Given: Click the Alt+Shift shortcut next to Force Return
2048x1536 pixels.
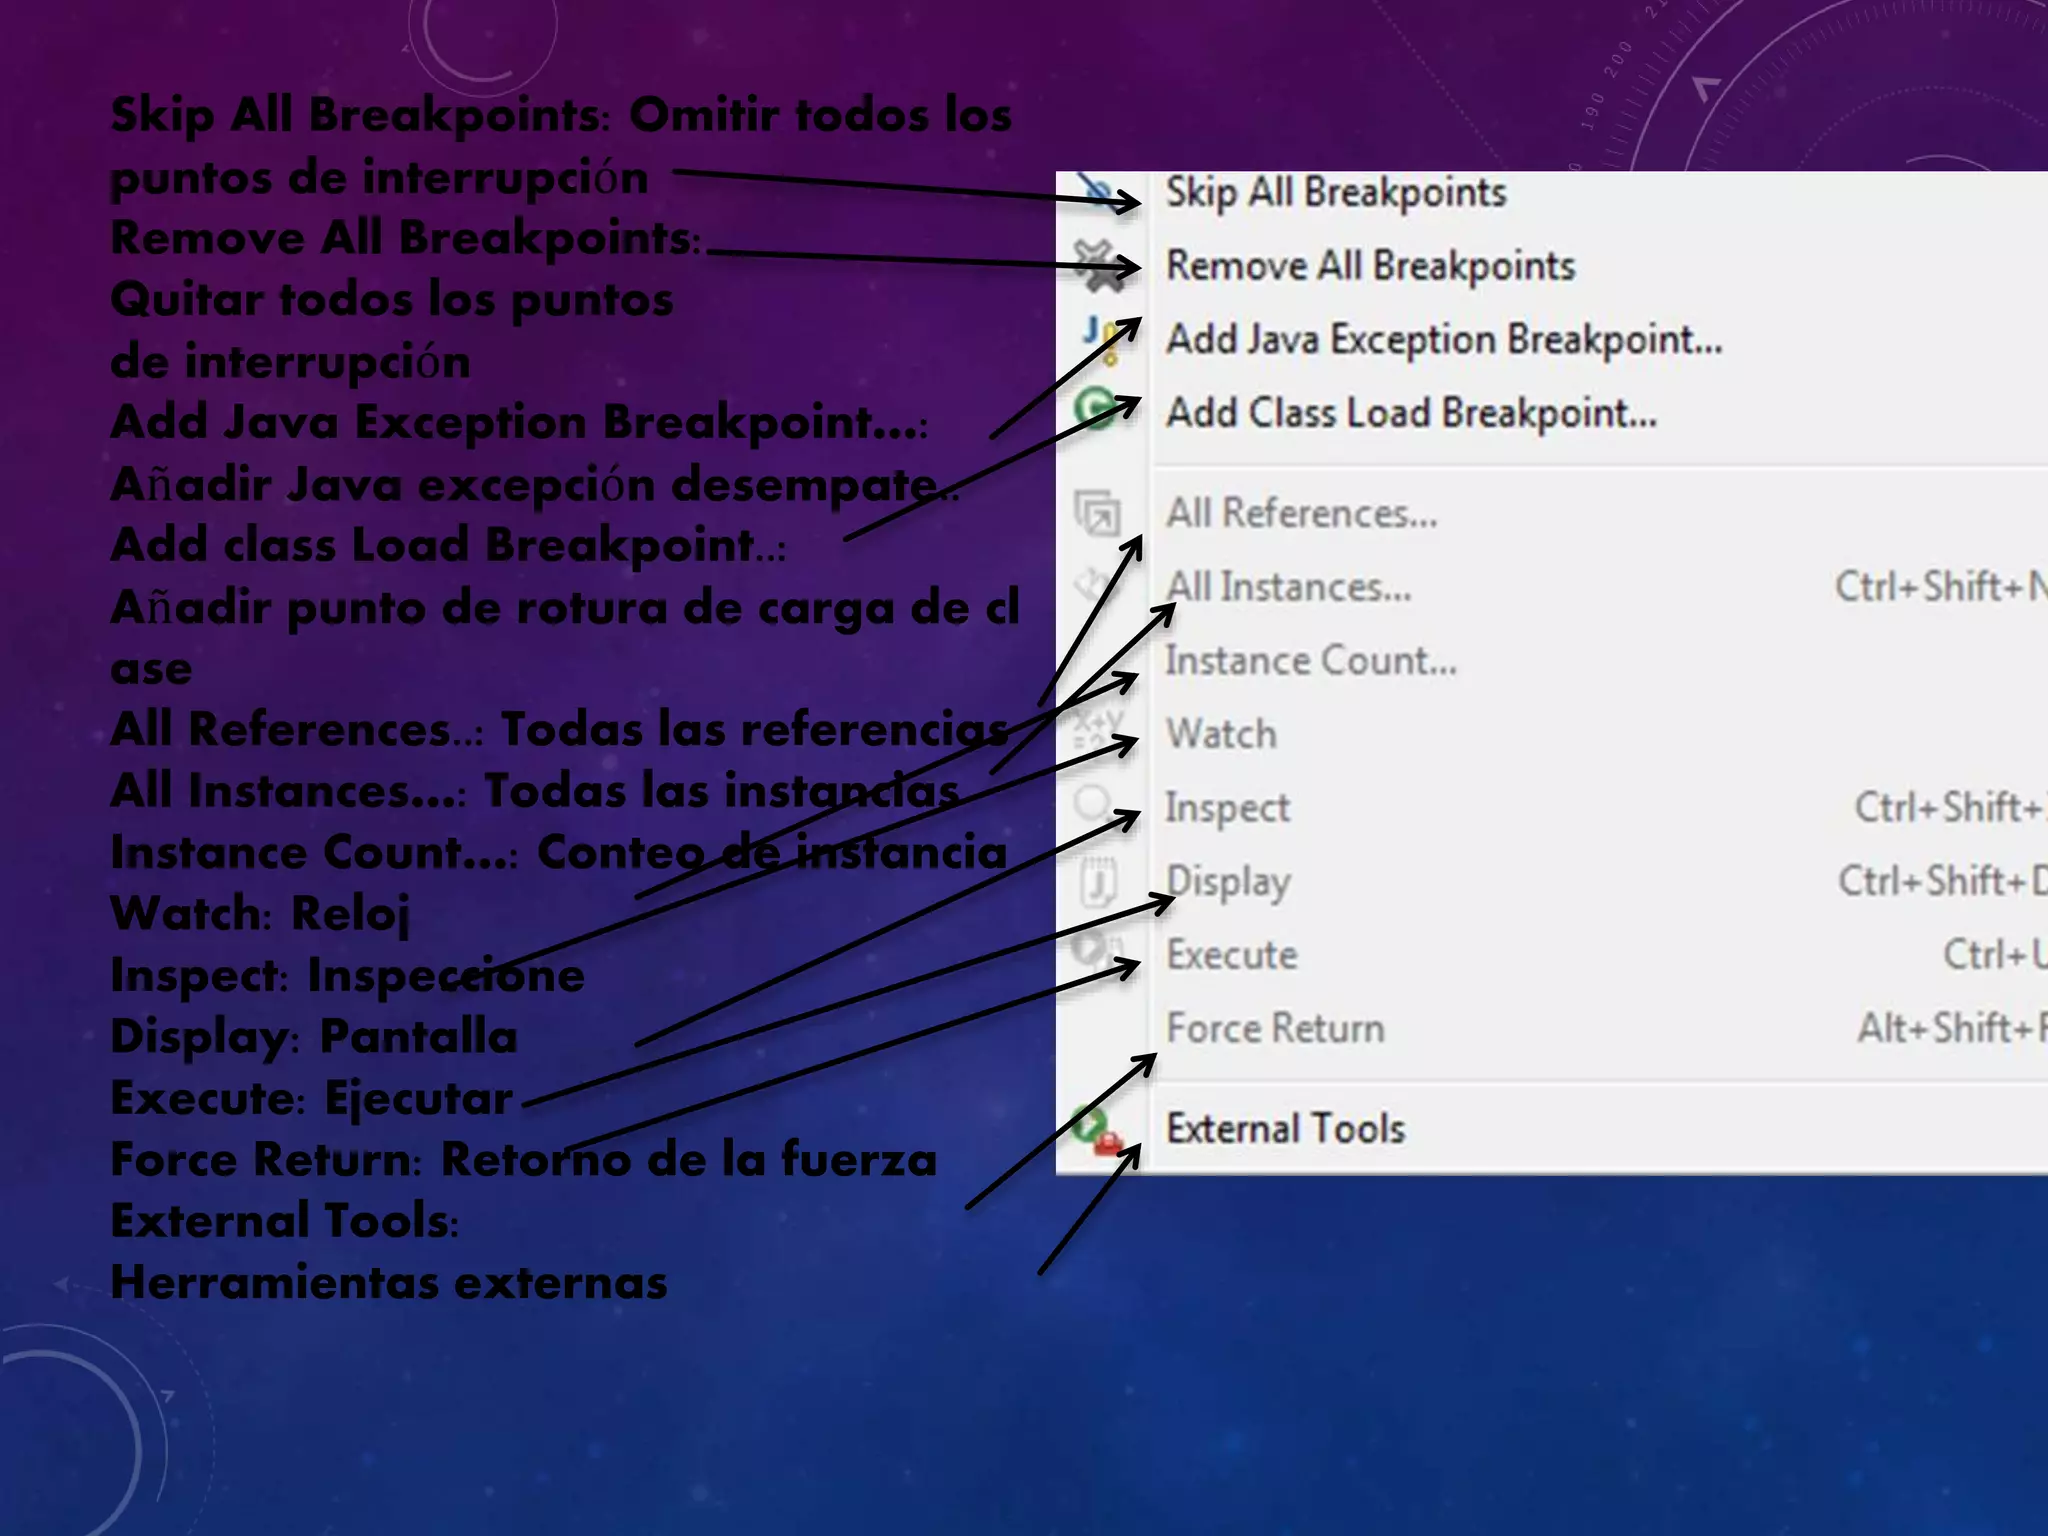Looking at the screenshot, I should [1952, 1028].
